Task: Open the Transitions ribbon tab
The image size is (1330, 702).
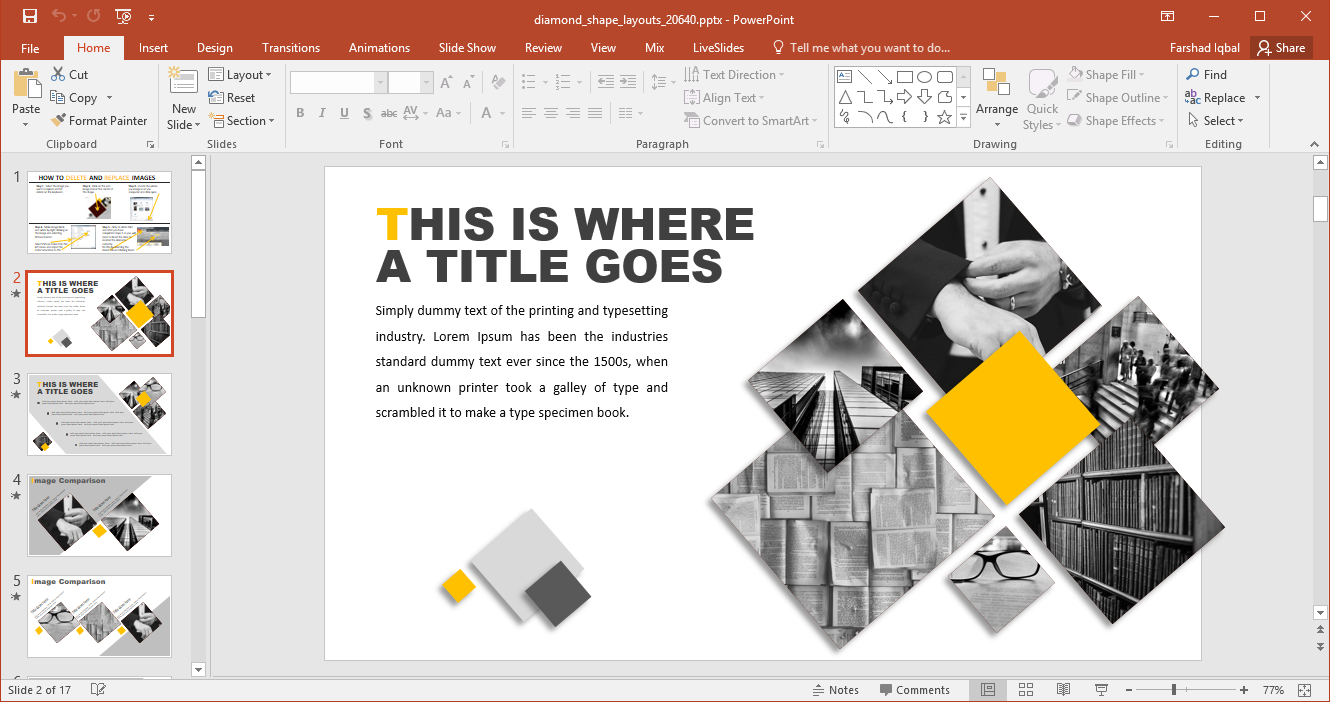Action: [x=291, y=48]
